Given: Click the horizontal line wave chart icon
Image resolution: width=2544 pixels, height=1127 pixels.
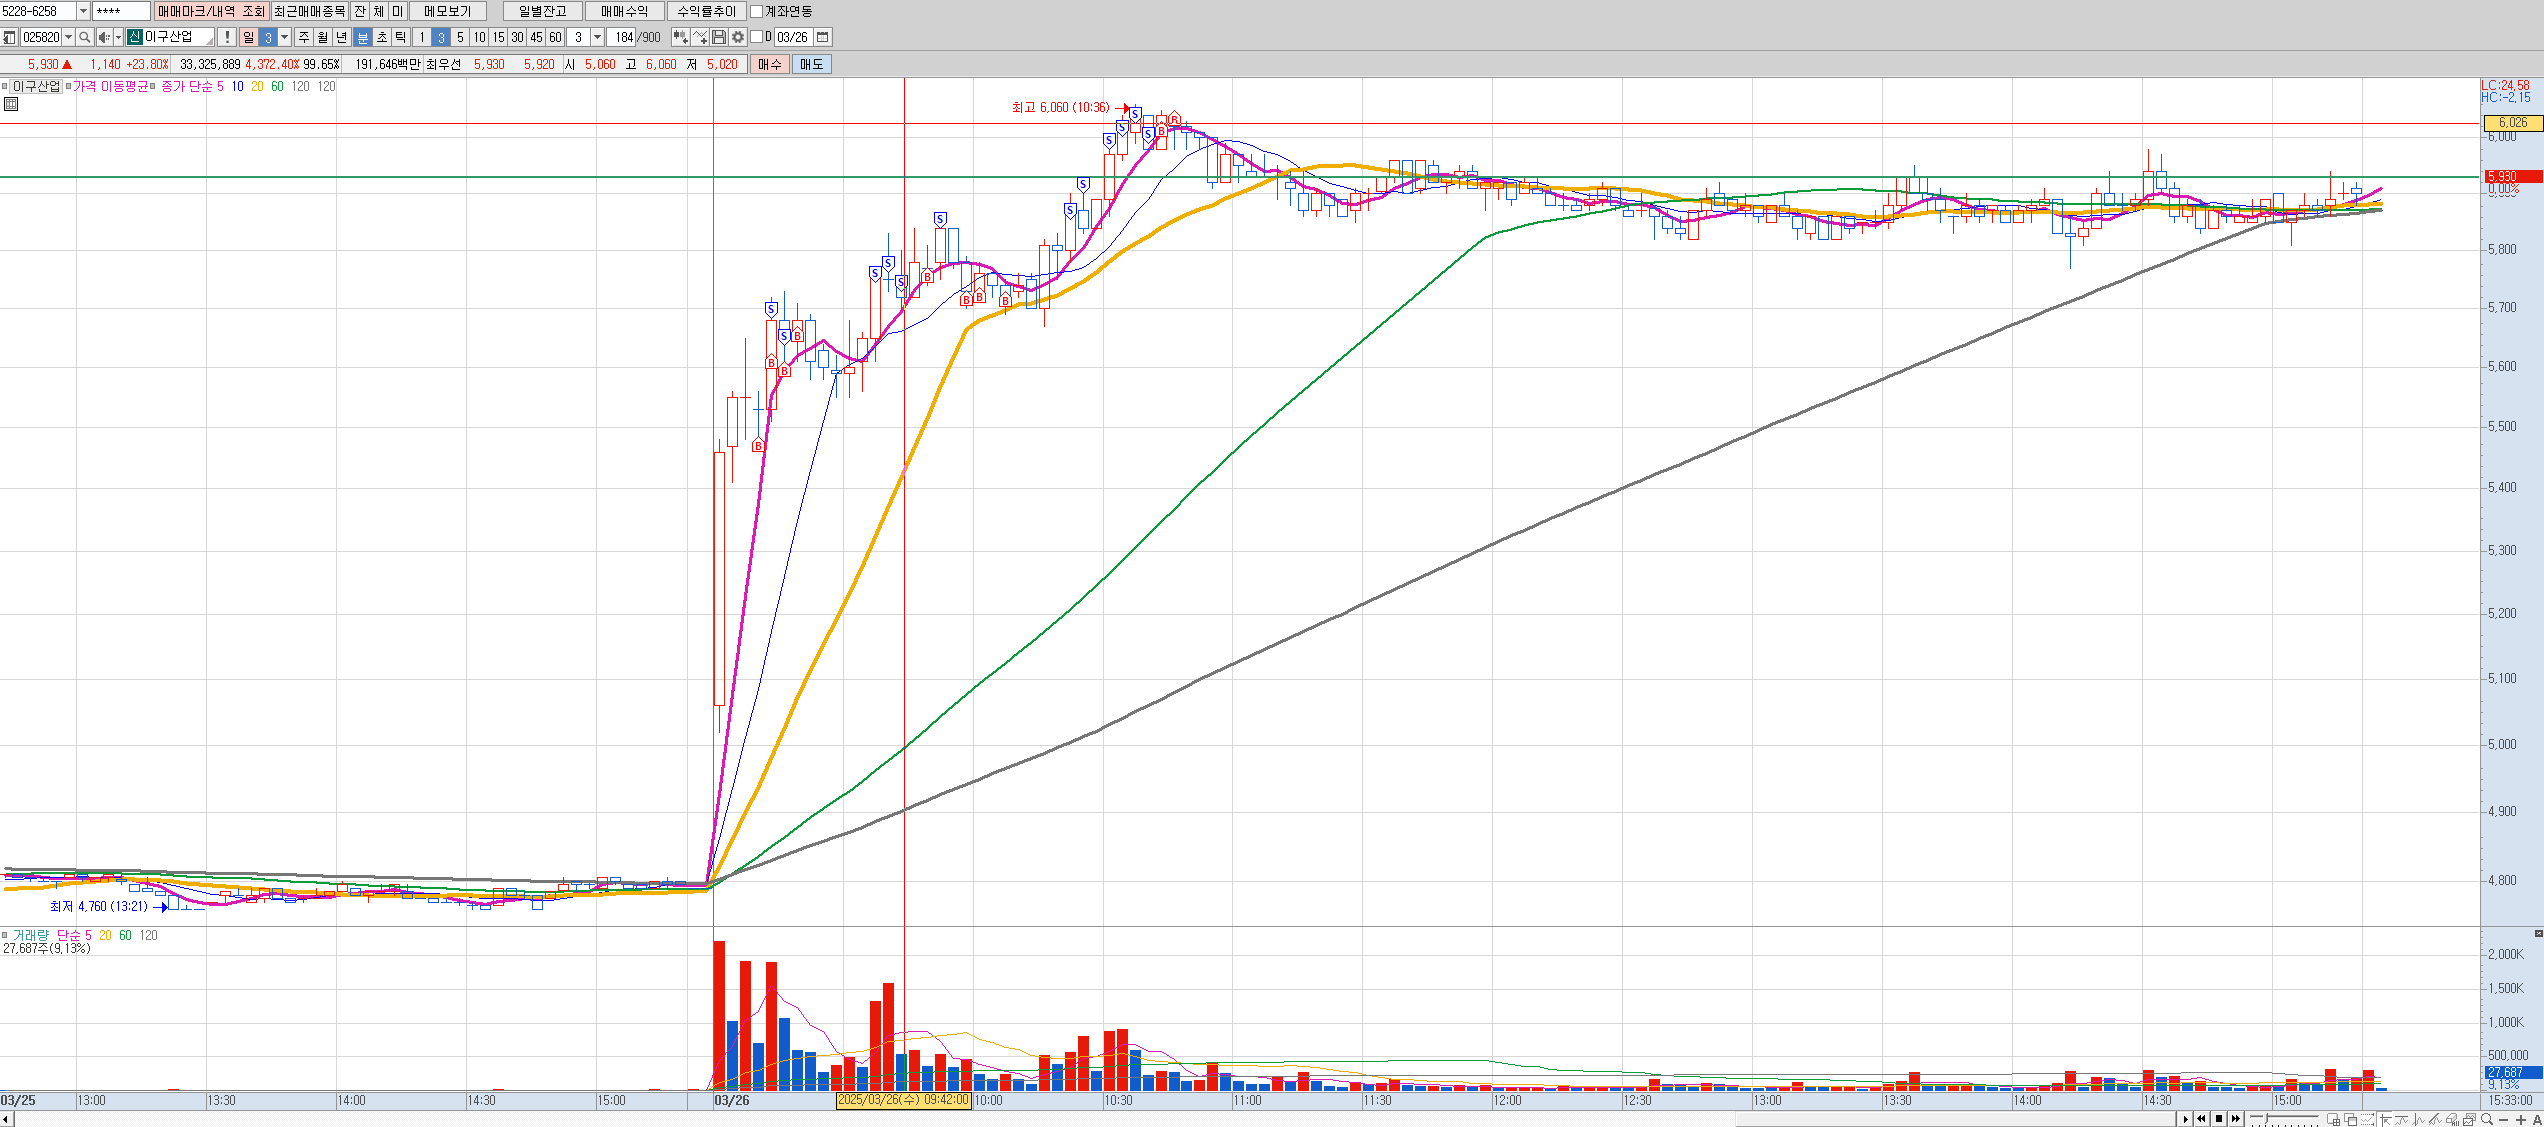Looking at the screenshot, I should [2401, 1119].
